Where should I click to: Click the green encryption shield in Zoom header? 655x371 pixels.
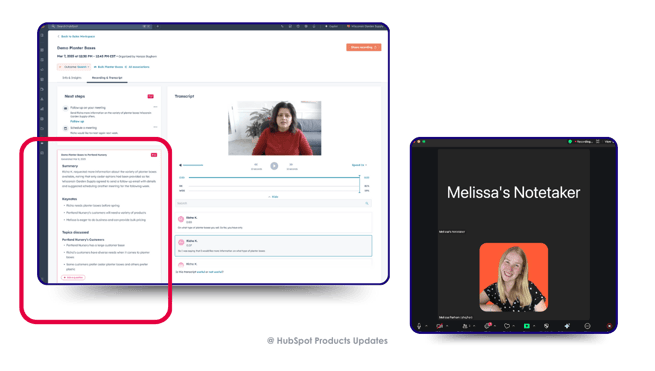point(570,142)
